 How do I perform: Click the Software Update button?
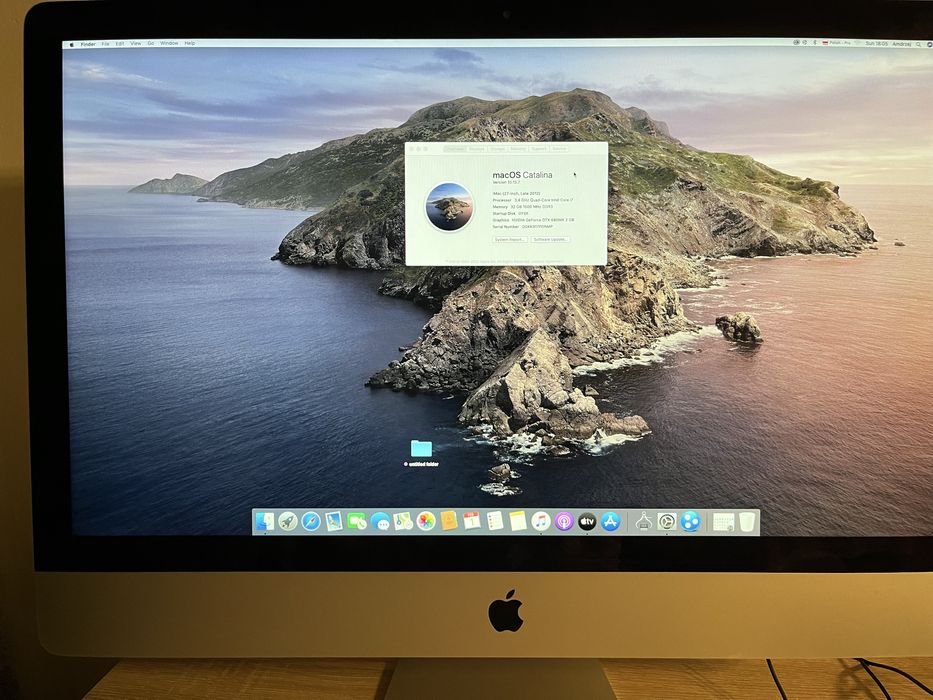(550, 239)
